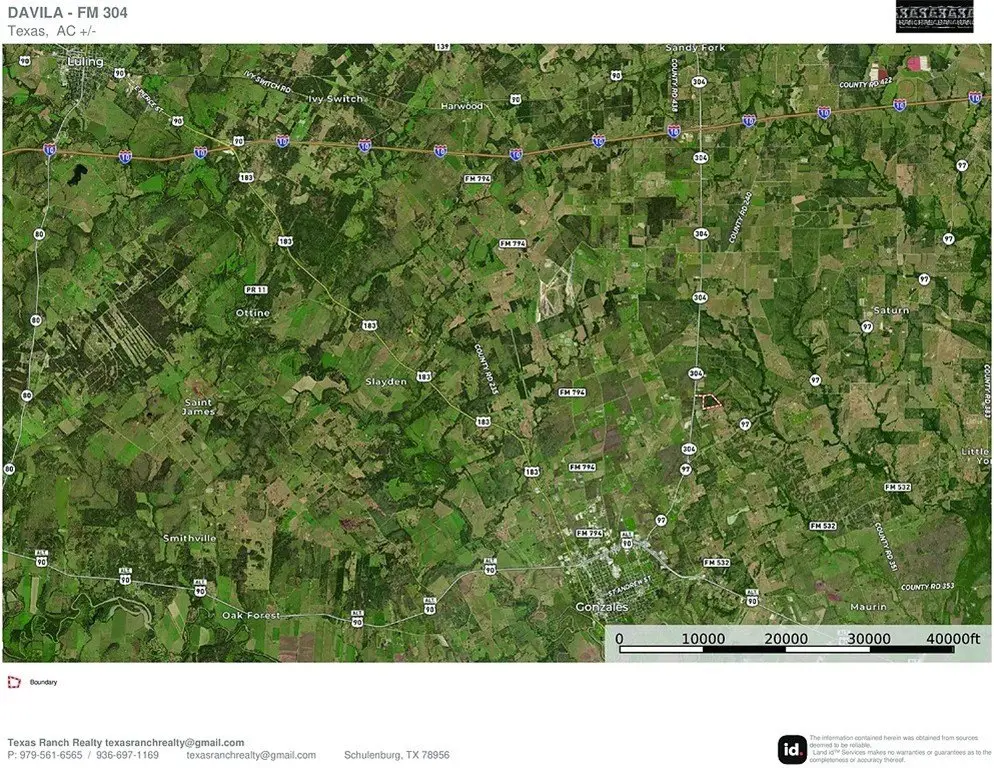Click the realty logo in top-right corner
Screen dimensions: 994x768
pyautogui.click(x=934, y=16)
